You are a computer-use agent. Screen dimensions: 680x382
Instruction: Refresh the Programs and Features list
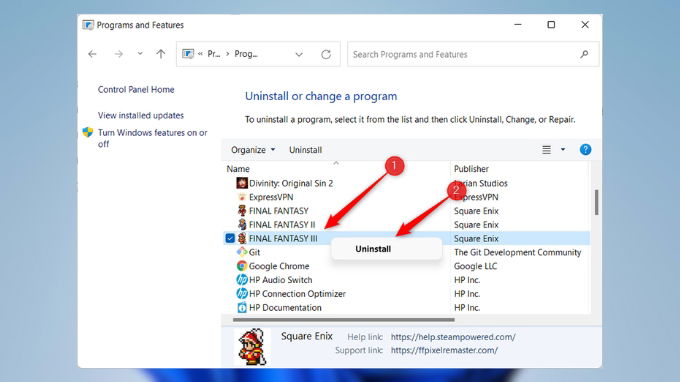326,54
